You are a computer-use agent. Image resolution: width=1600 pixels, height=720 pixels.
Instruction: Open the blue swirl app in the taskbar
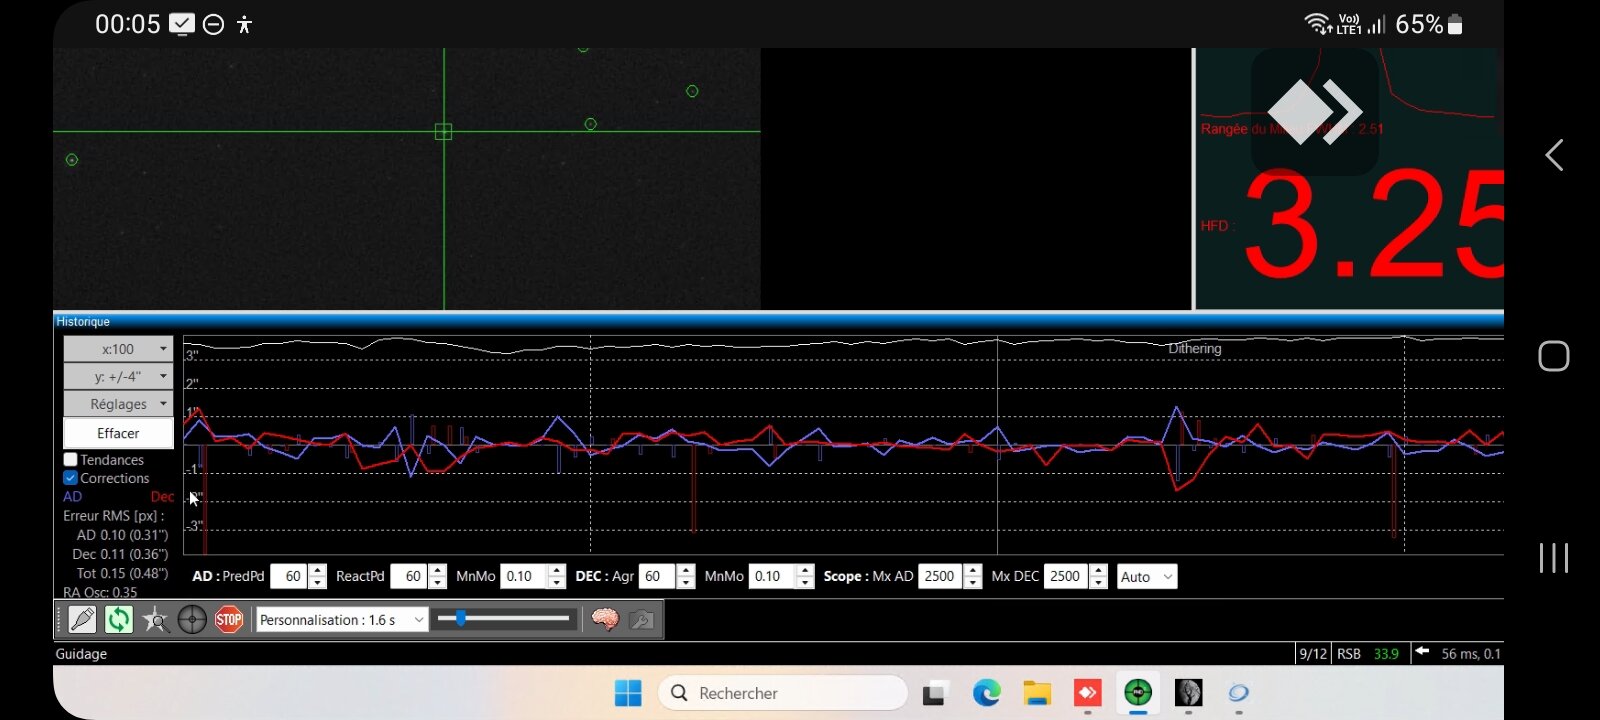click(x=1239, y=693)
